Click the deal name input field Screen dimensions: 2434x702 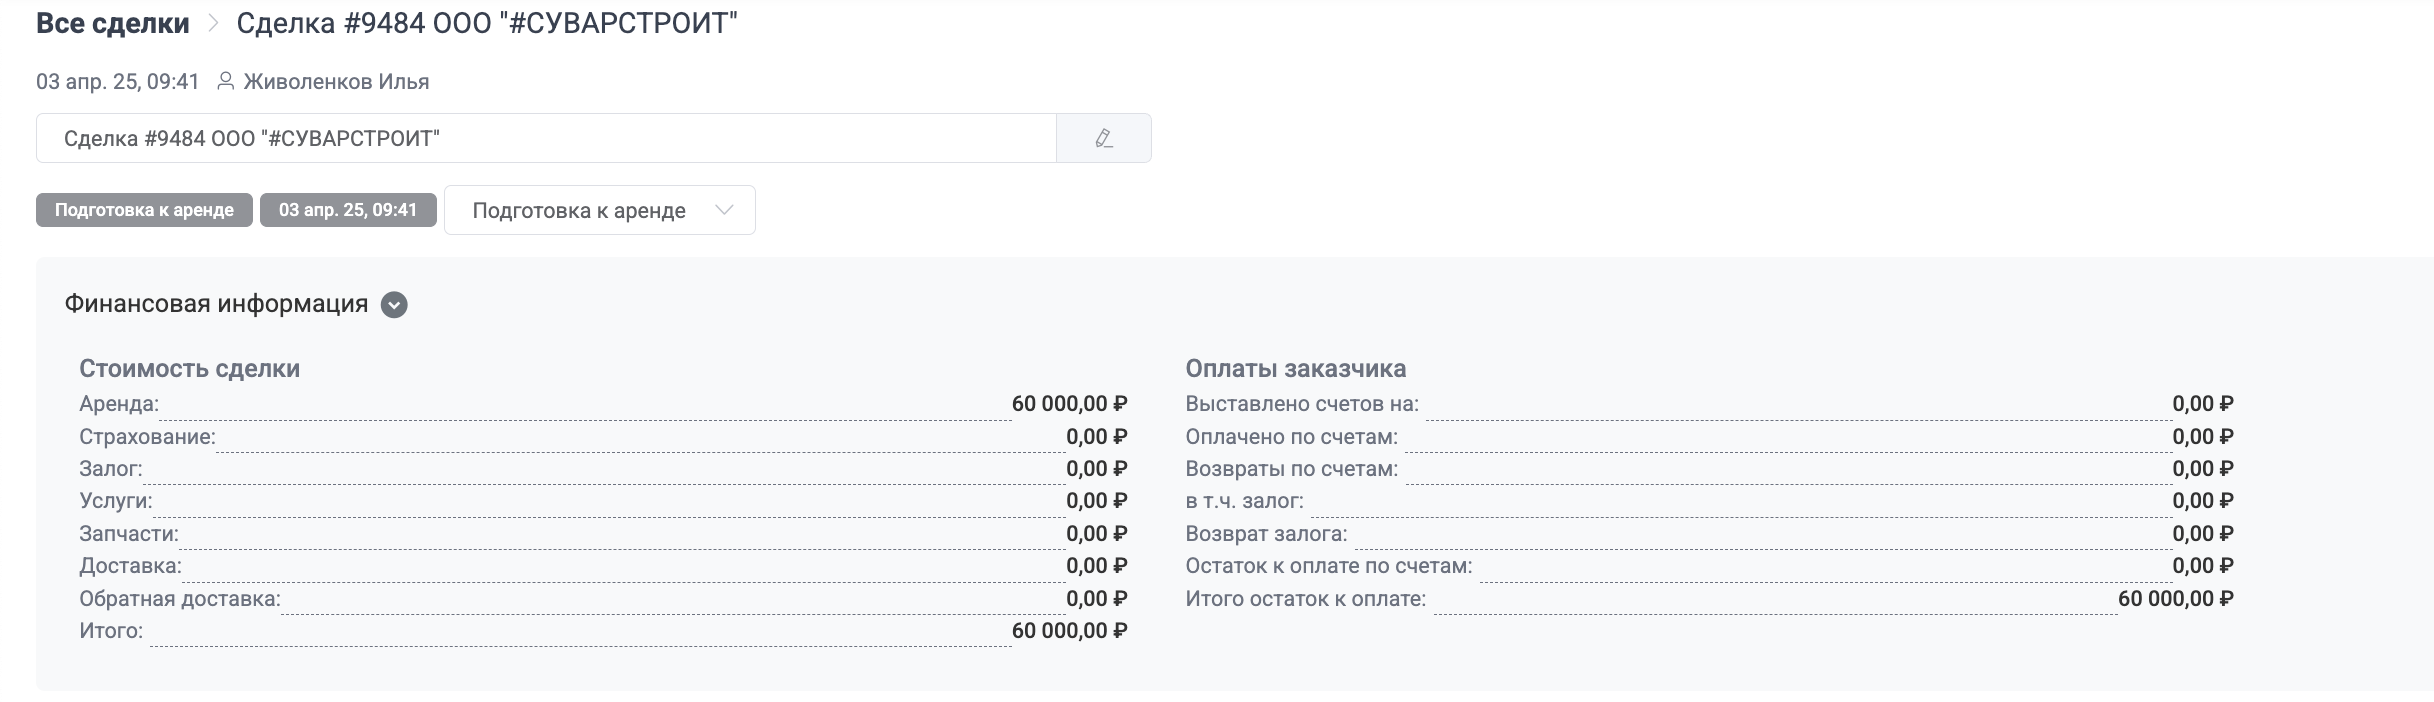click(546, 138)
